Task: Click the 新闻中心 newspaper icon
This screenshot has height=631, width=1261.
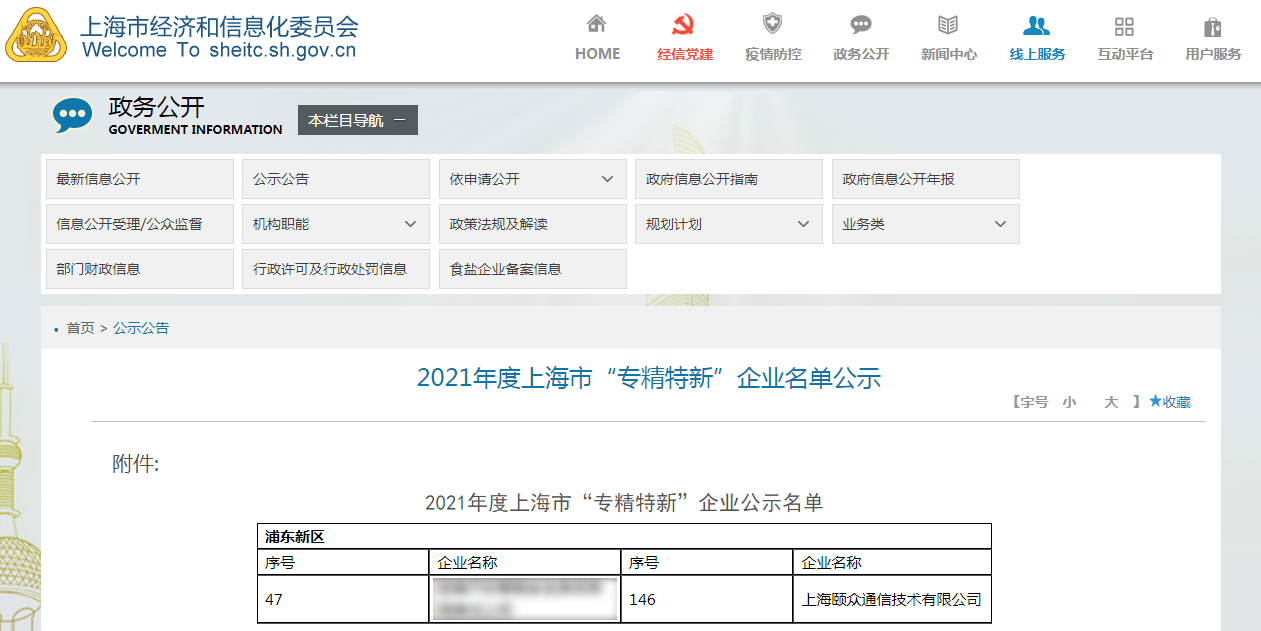Action: click(x=948, y=25)
